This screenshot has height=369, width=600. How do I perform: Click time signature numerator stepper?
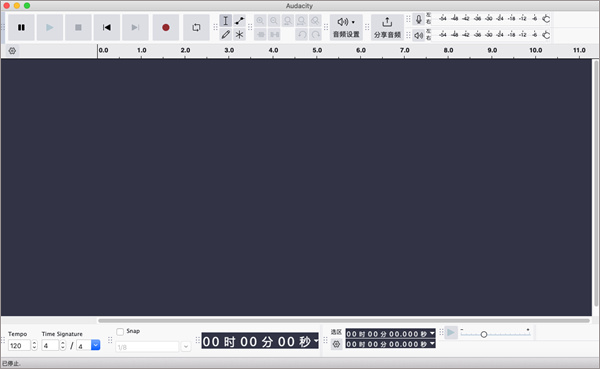click(63, 345)
